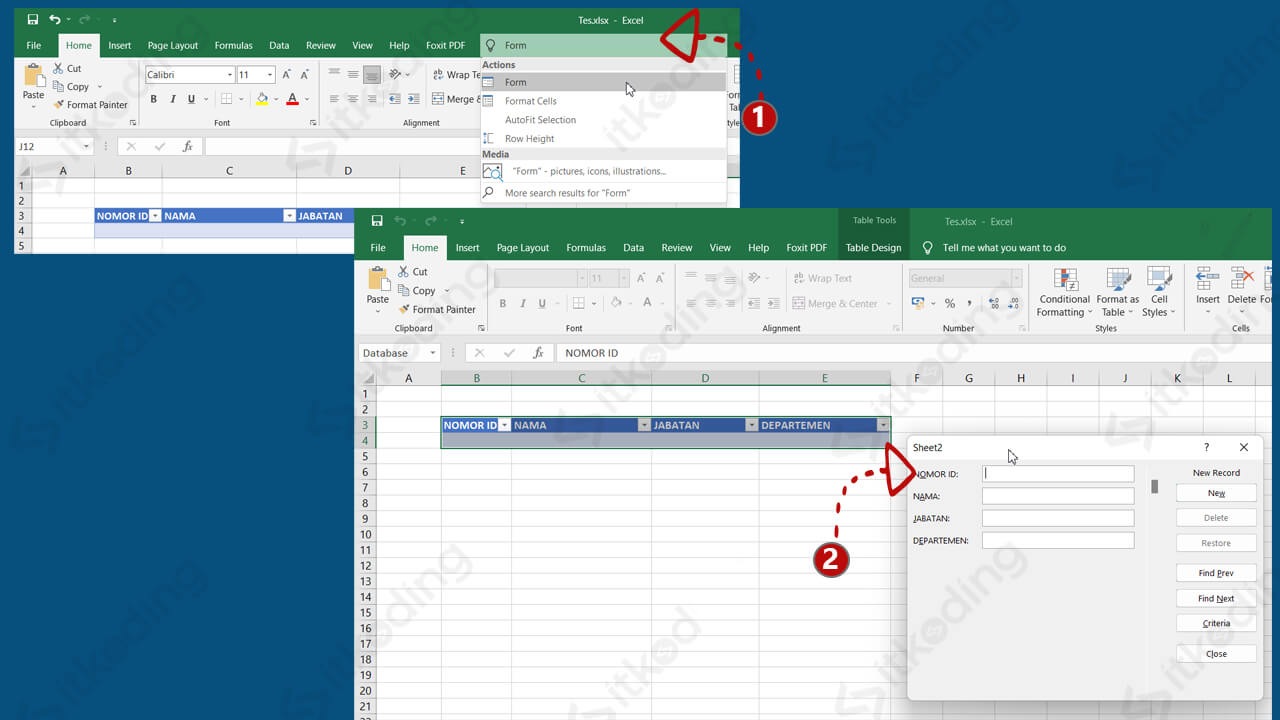
Task: Click NAMA field in Sheet2 form
Action: pos(1058,496)
